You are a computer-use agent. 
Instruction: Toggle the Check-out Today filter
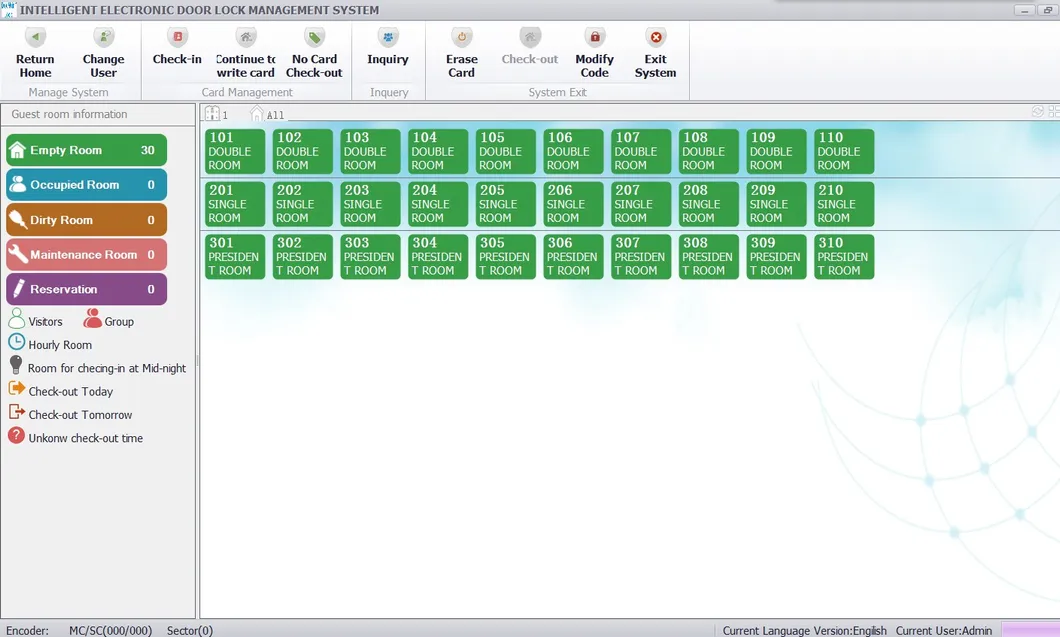[x=17, y=391]
